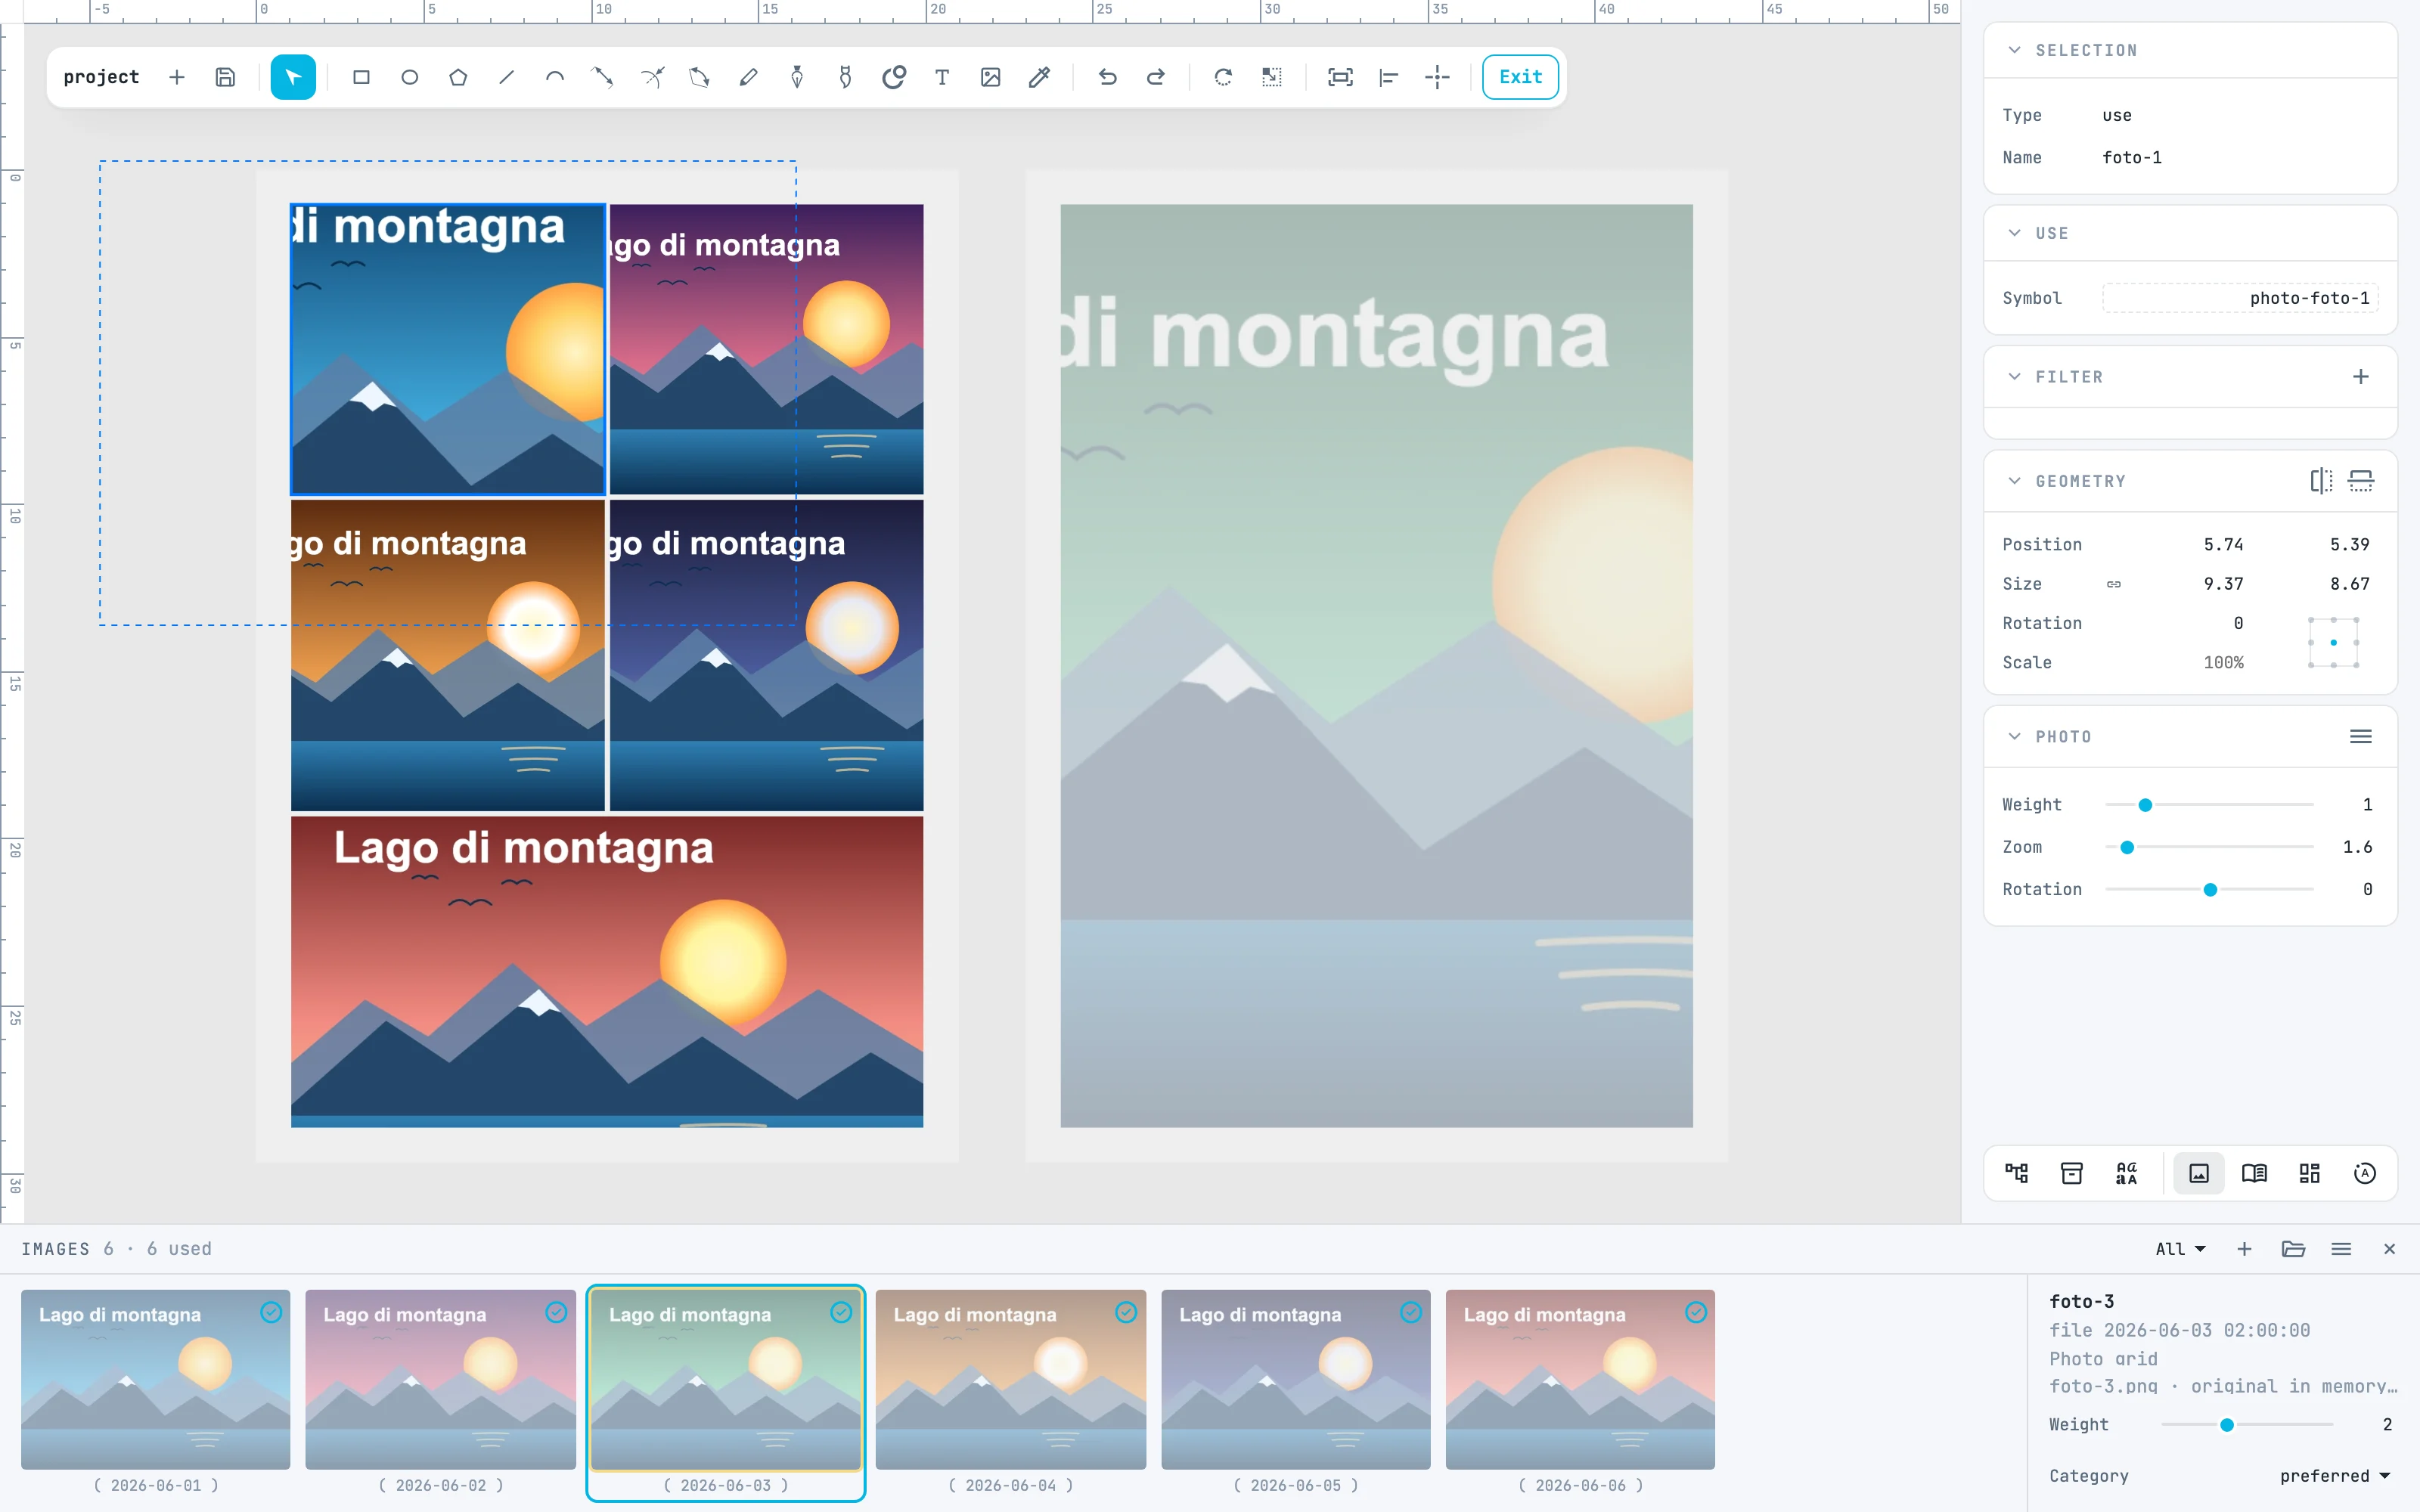Toggle the used checkmark on 2026-06-06 thumbnail
Viewport: 2420px width, 1512px height.
pyautogui.click(x=1696, y=1312)
